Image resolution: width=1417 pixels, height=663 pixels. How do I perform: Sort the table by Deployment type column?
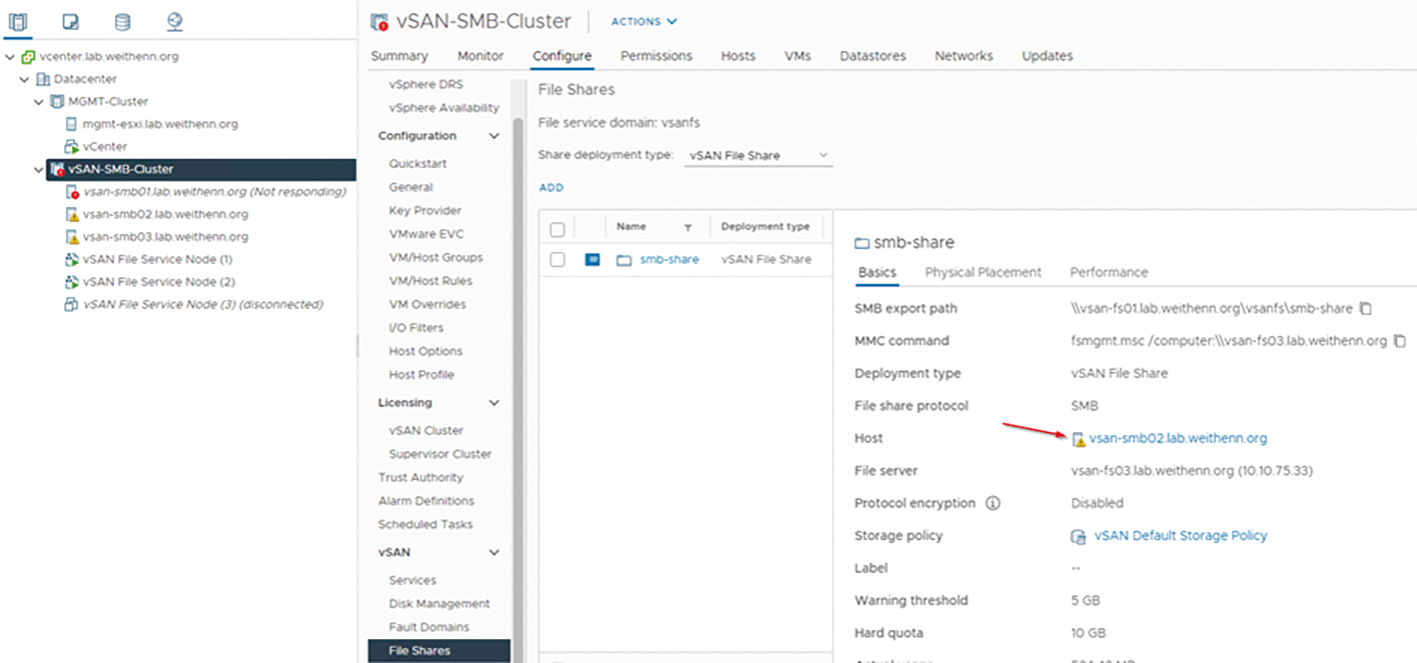(765, 228)
